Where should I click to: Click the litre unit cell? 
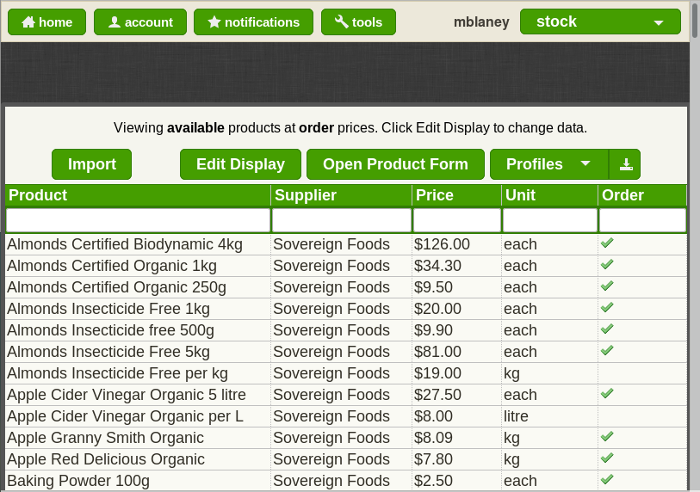(550, 416)
